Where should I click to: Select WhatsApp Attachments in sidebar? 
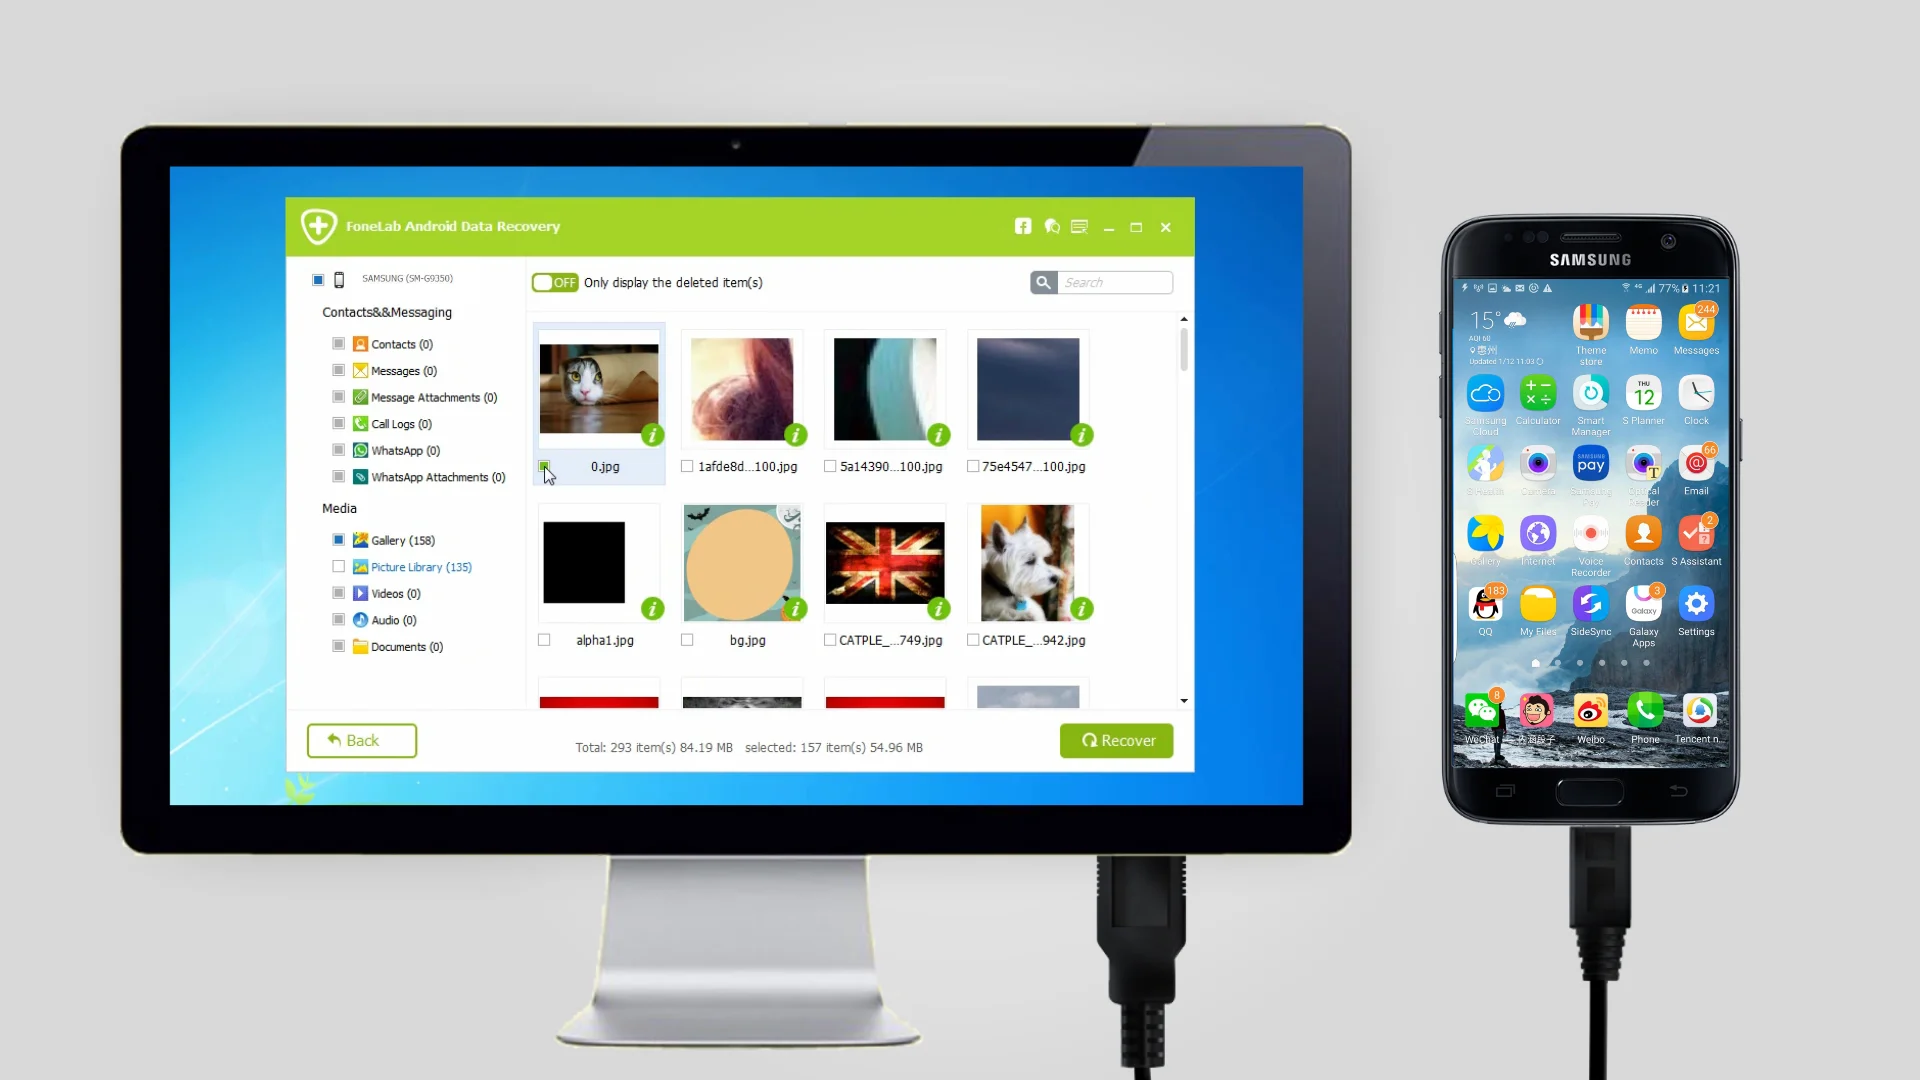(436, 477)
